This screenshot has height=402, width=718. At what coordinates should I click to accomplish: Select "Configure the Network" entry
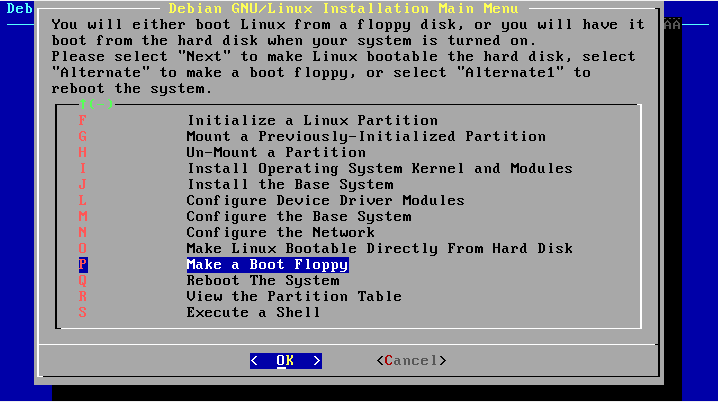281,233
